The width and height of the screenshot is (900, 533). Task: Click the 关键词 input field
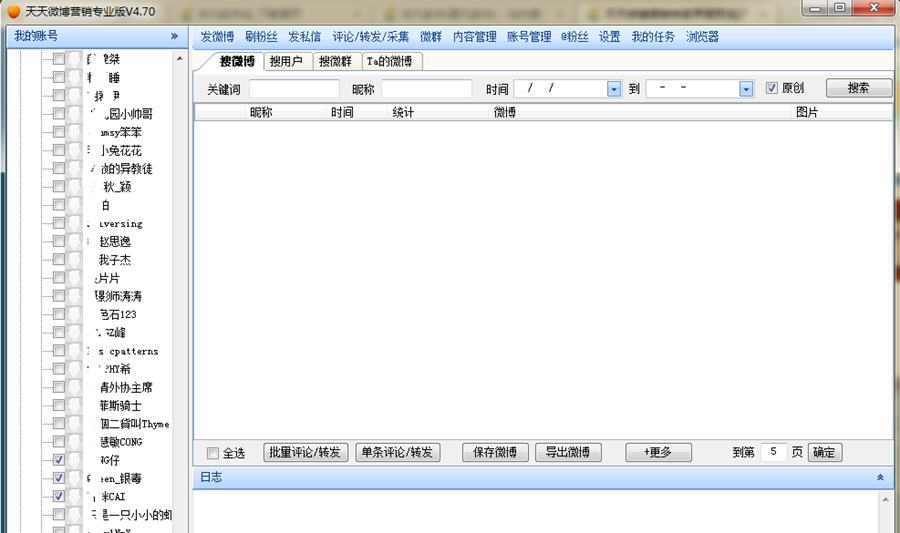[x=294, y=89]
